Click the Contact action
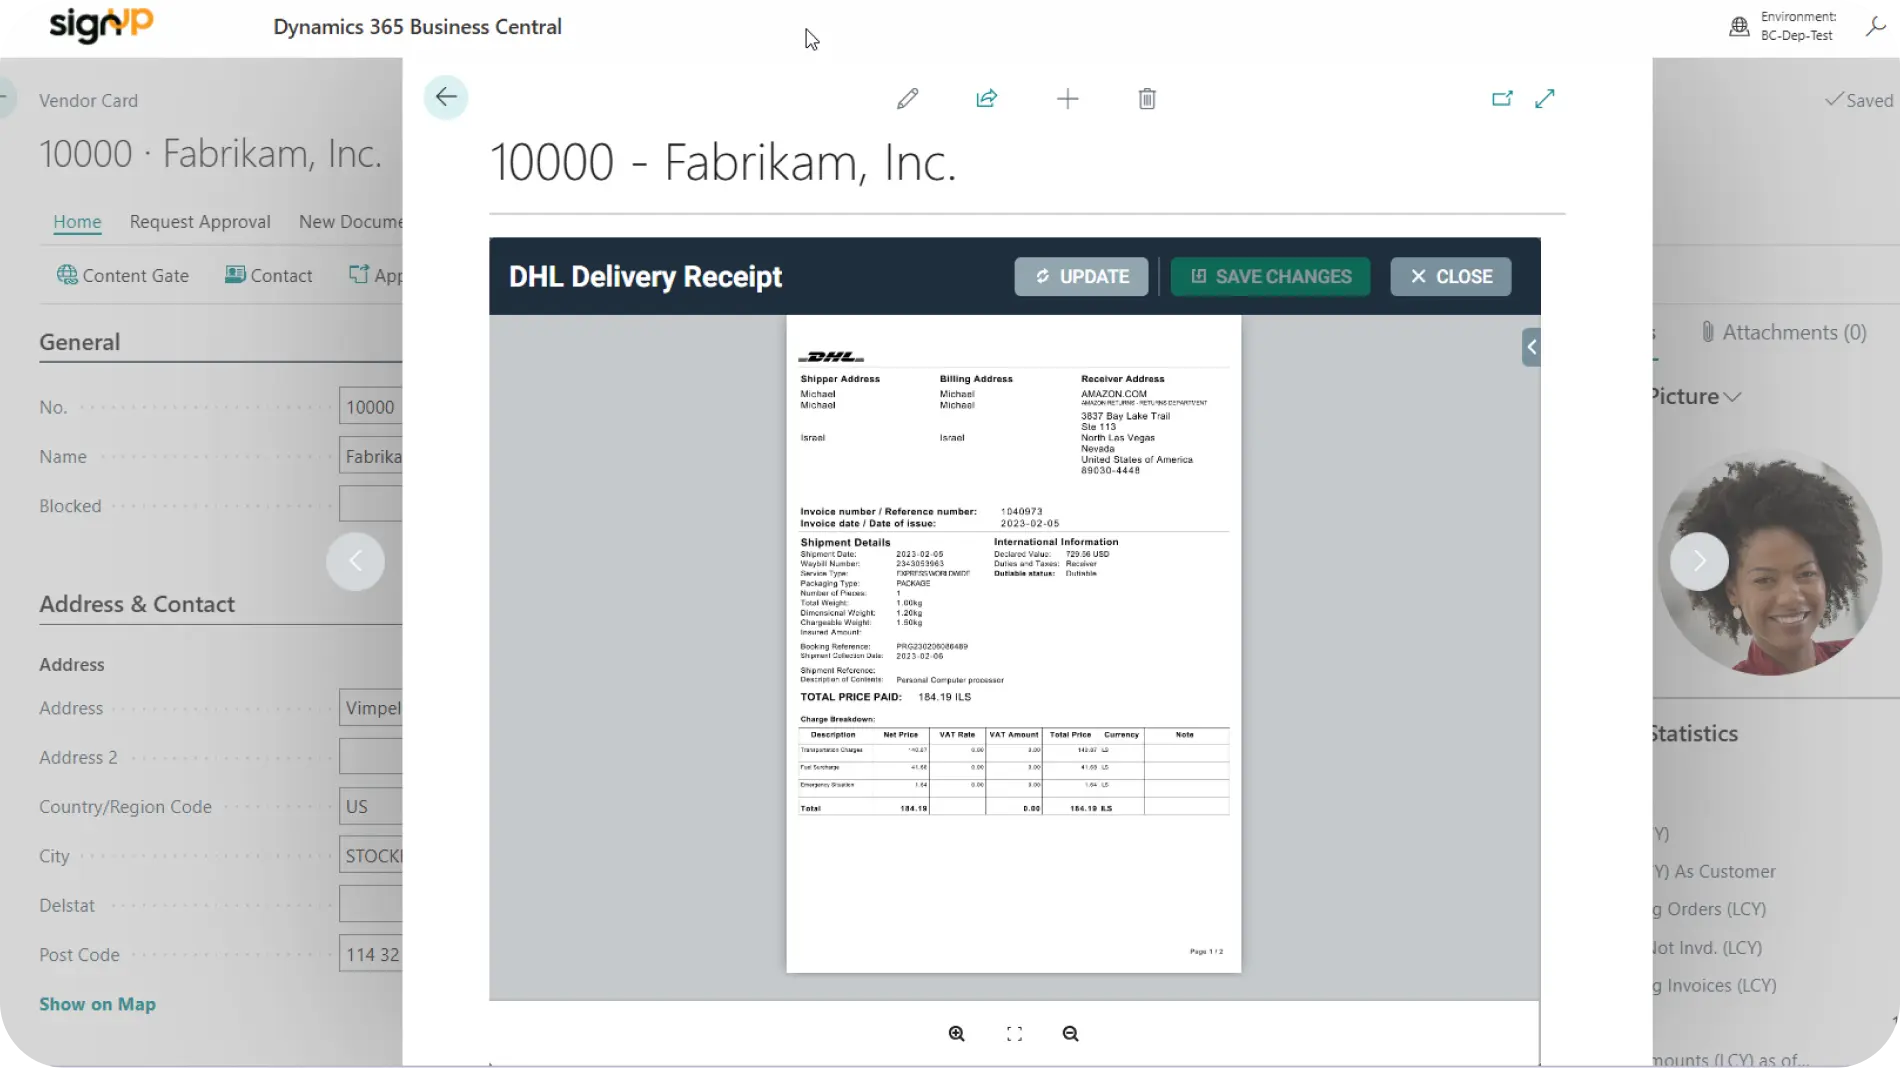 click(268, 275)
